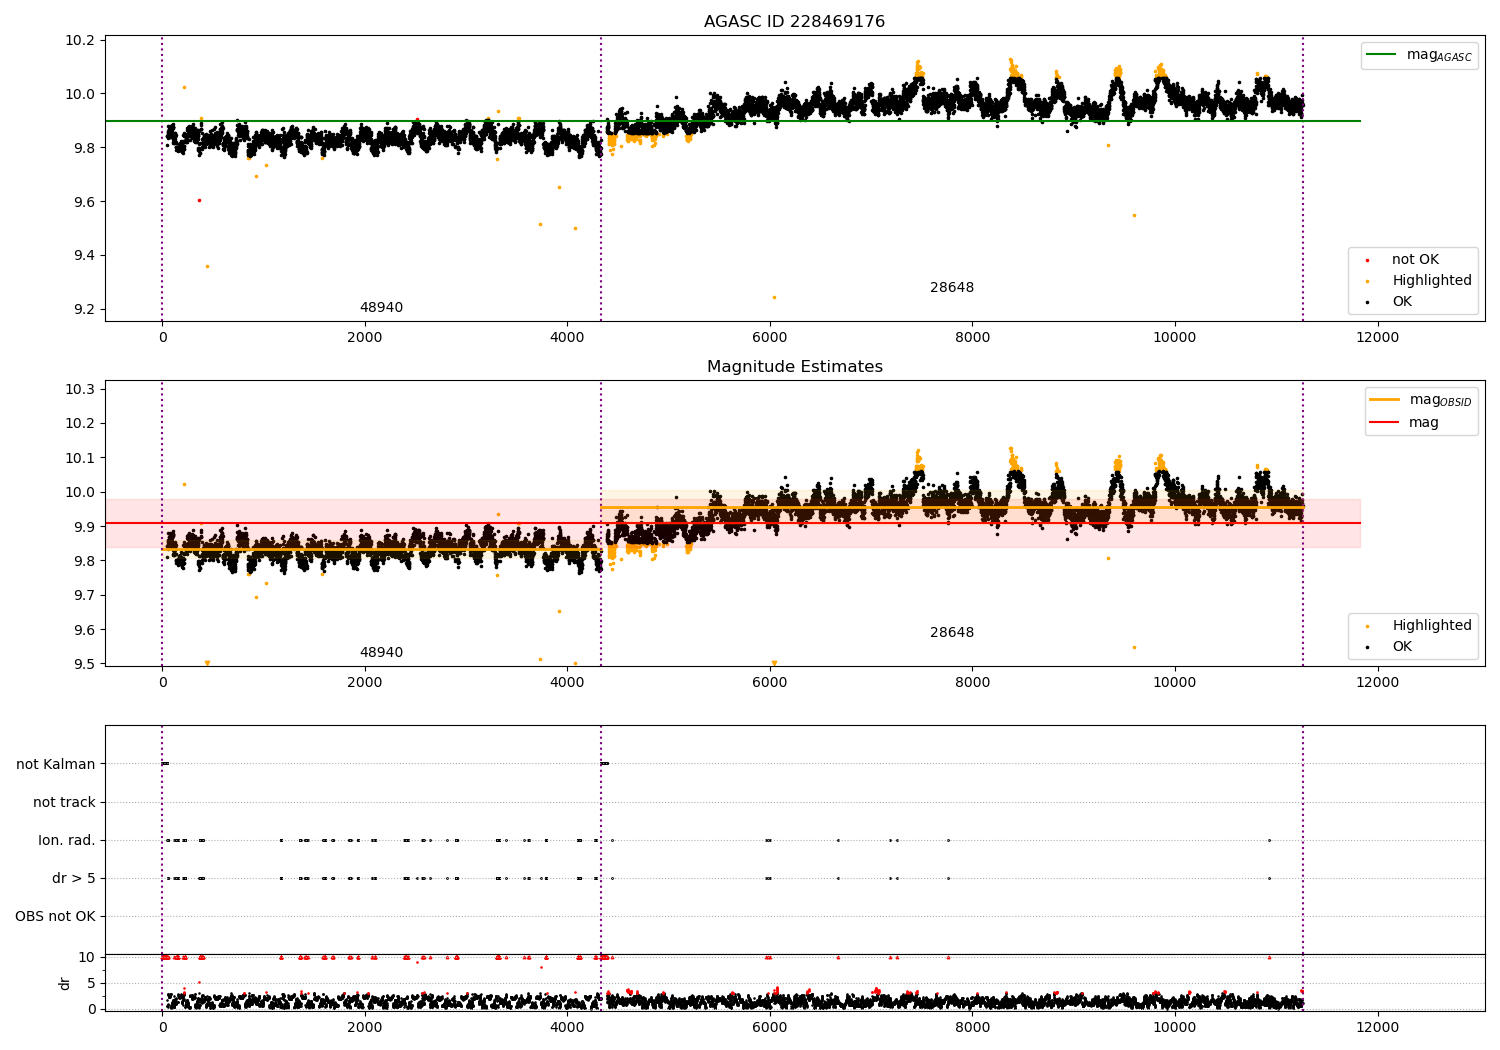Select the mag AGASC legend label in top plot

coord(1439,55)
